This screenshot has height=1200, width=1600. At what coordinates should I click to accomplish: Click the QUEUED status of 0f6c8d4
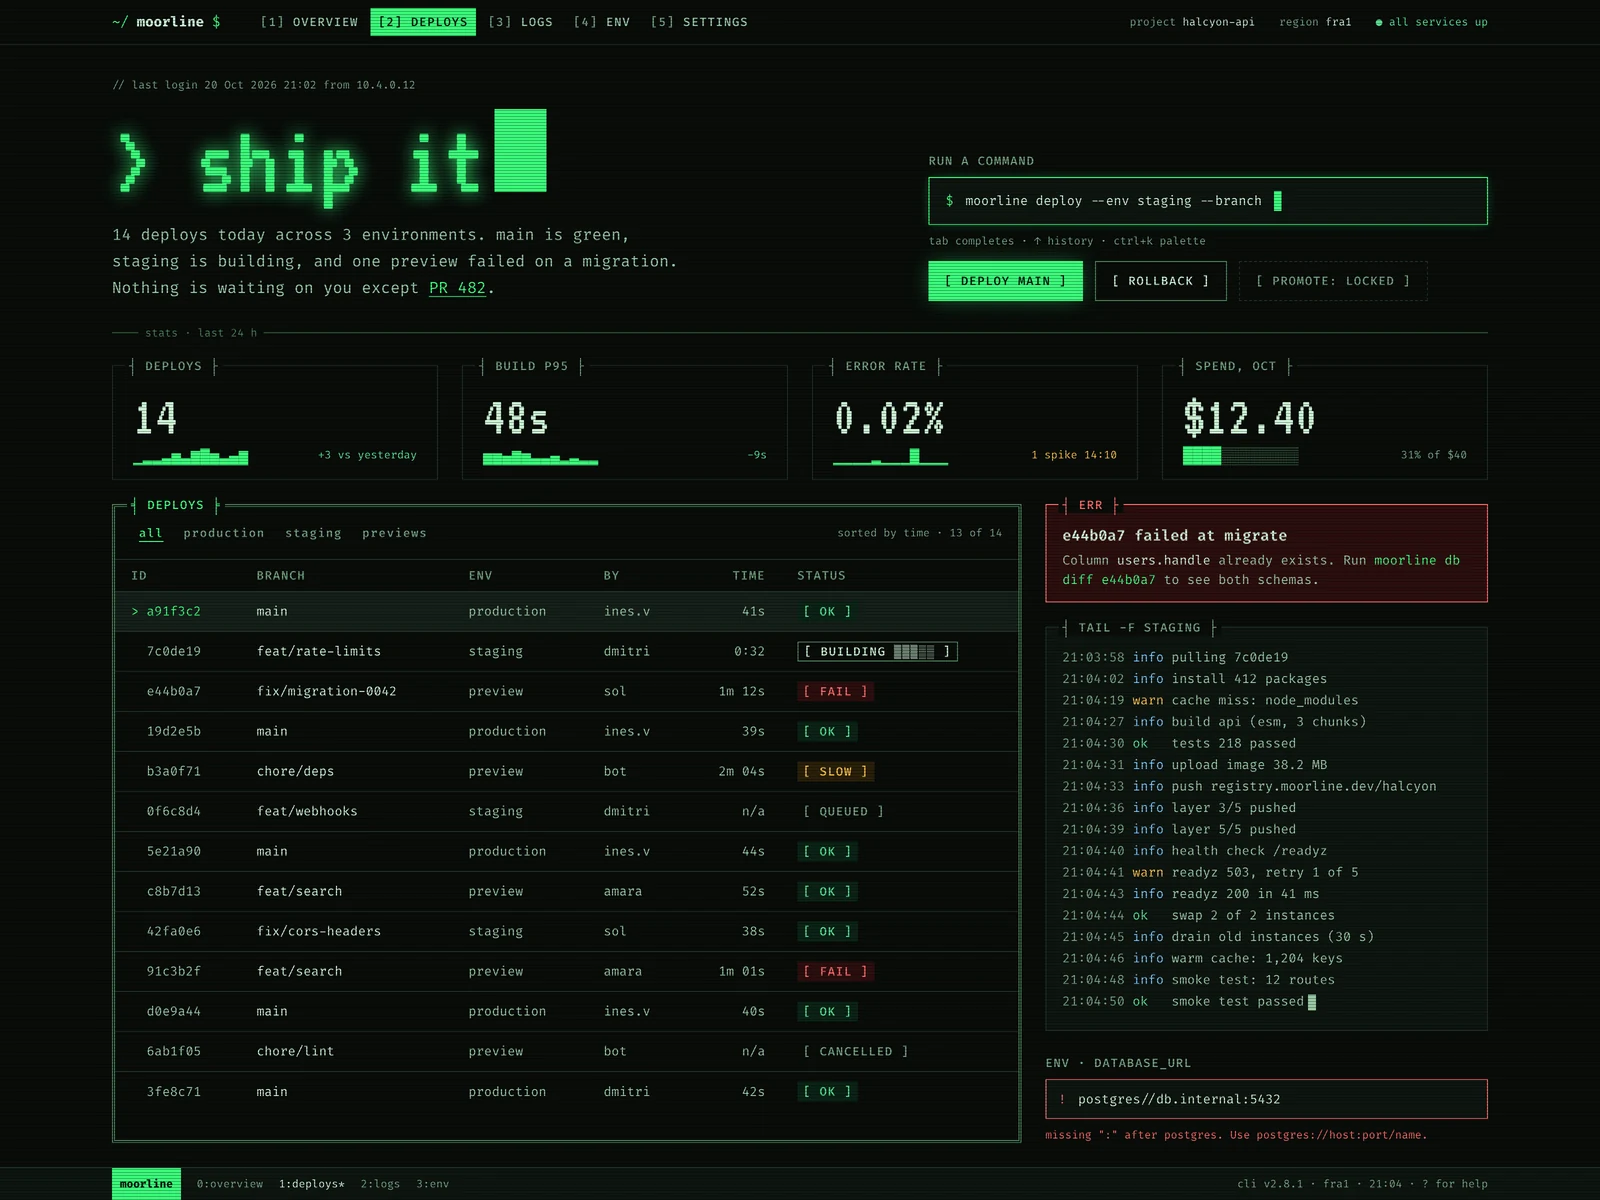[843, 812]
